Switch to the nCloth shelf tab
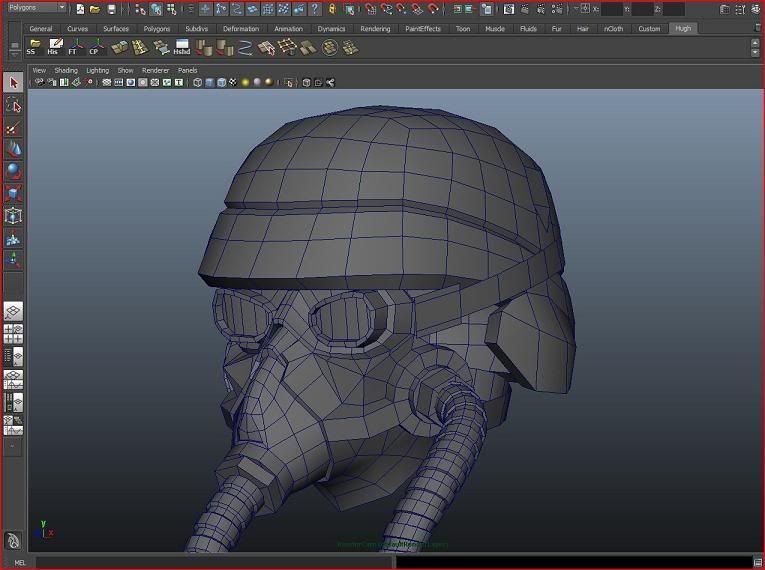The image size is (765, 570). click(x=613, y=29)
